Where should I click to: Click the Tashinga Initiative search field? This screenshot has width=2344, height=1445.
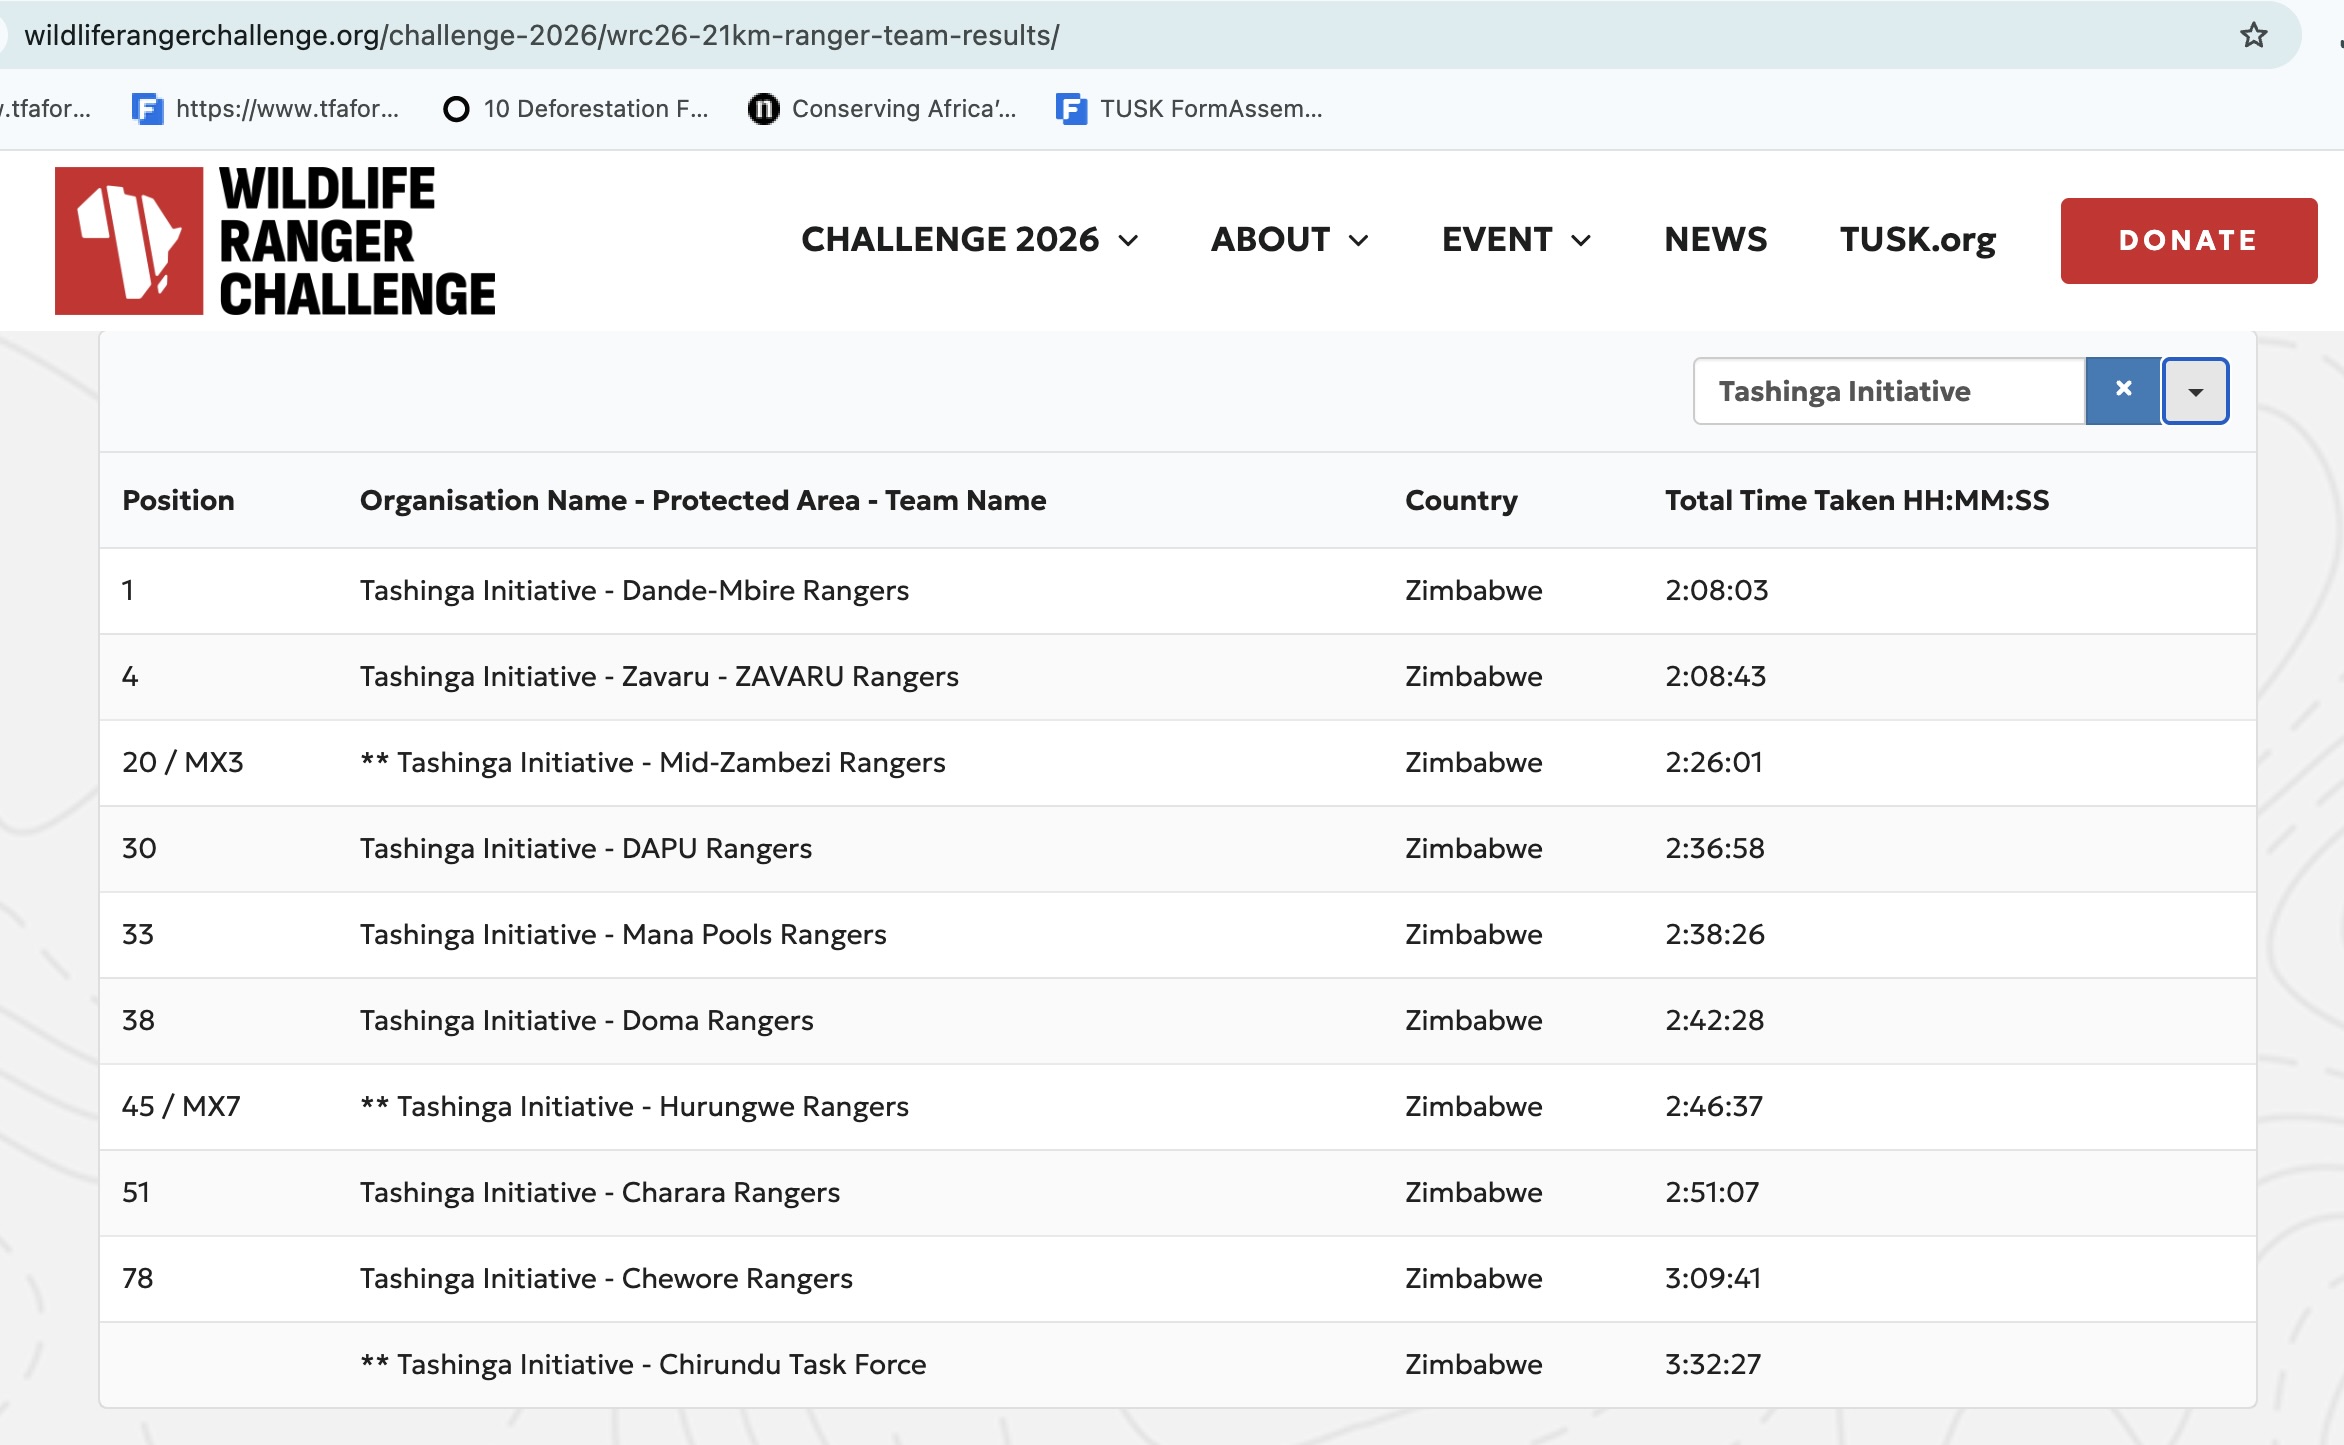pyautogui.click(x=1889, y=391)
